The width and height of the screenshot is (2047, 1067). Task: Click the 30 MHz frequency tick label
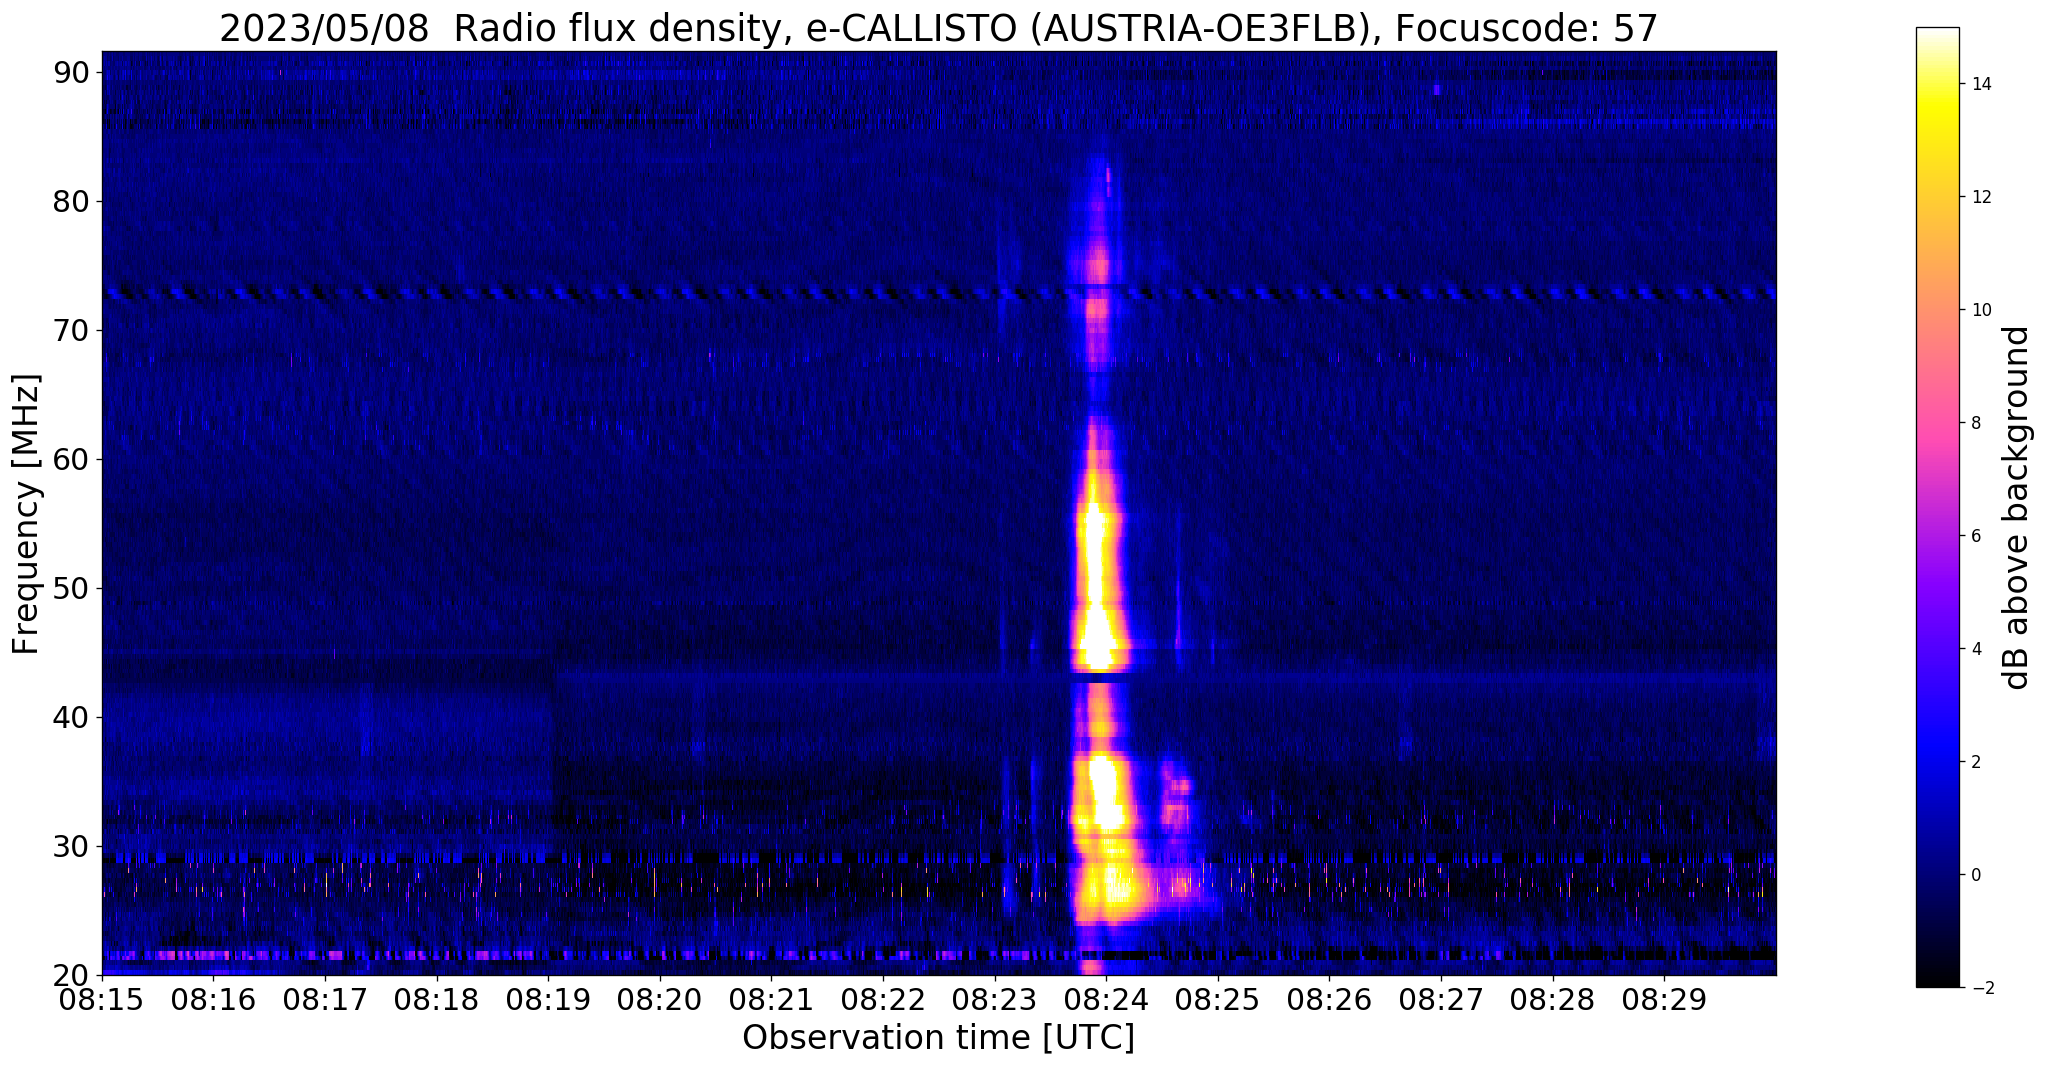pos(71,847)
